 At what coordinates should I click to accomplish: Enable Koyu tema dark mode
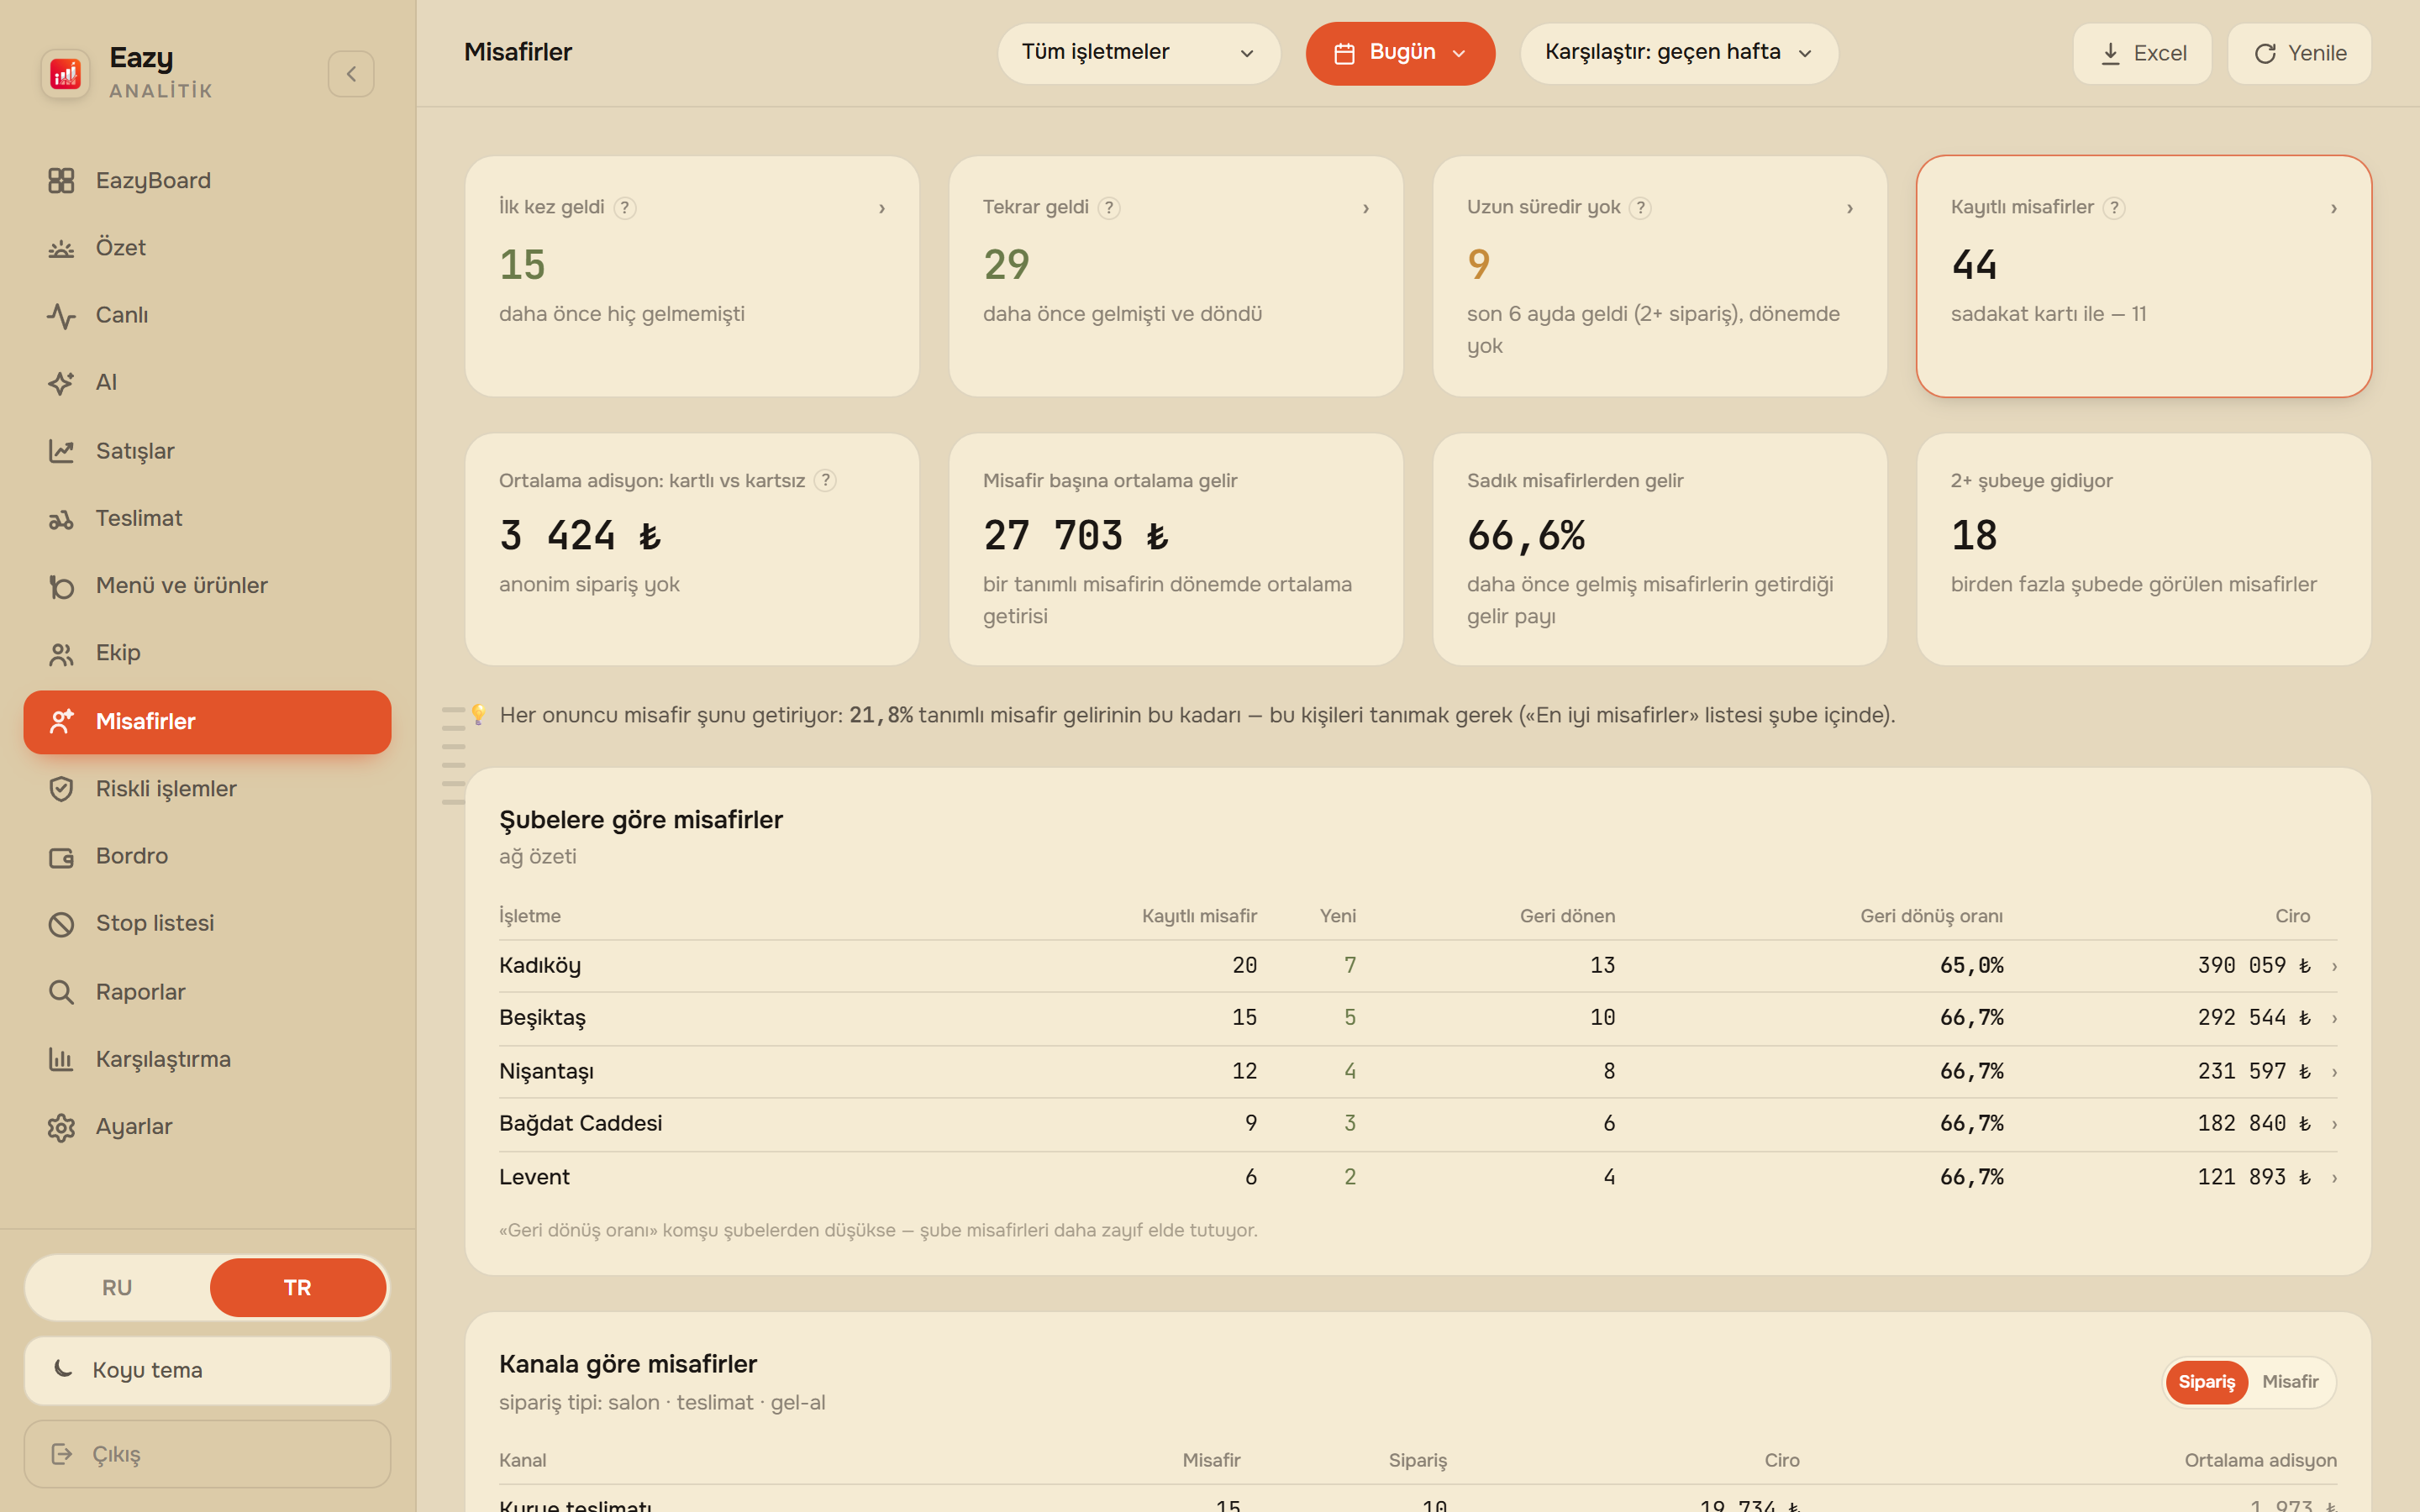(x=207, y=1370)
